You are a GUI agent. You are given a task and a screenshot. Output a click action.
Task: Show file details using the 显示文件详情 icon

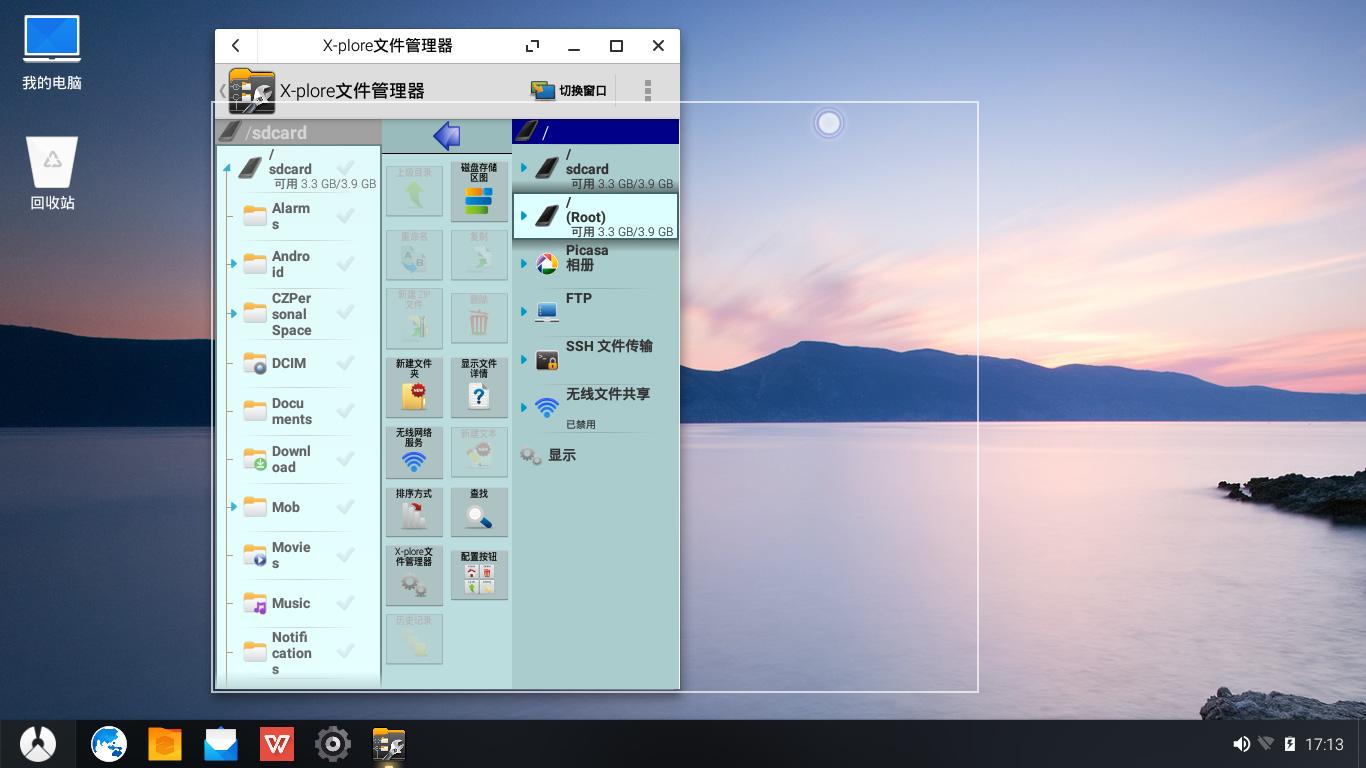point(478,387)
